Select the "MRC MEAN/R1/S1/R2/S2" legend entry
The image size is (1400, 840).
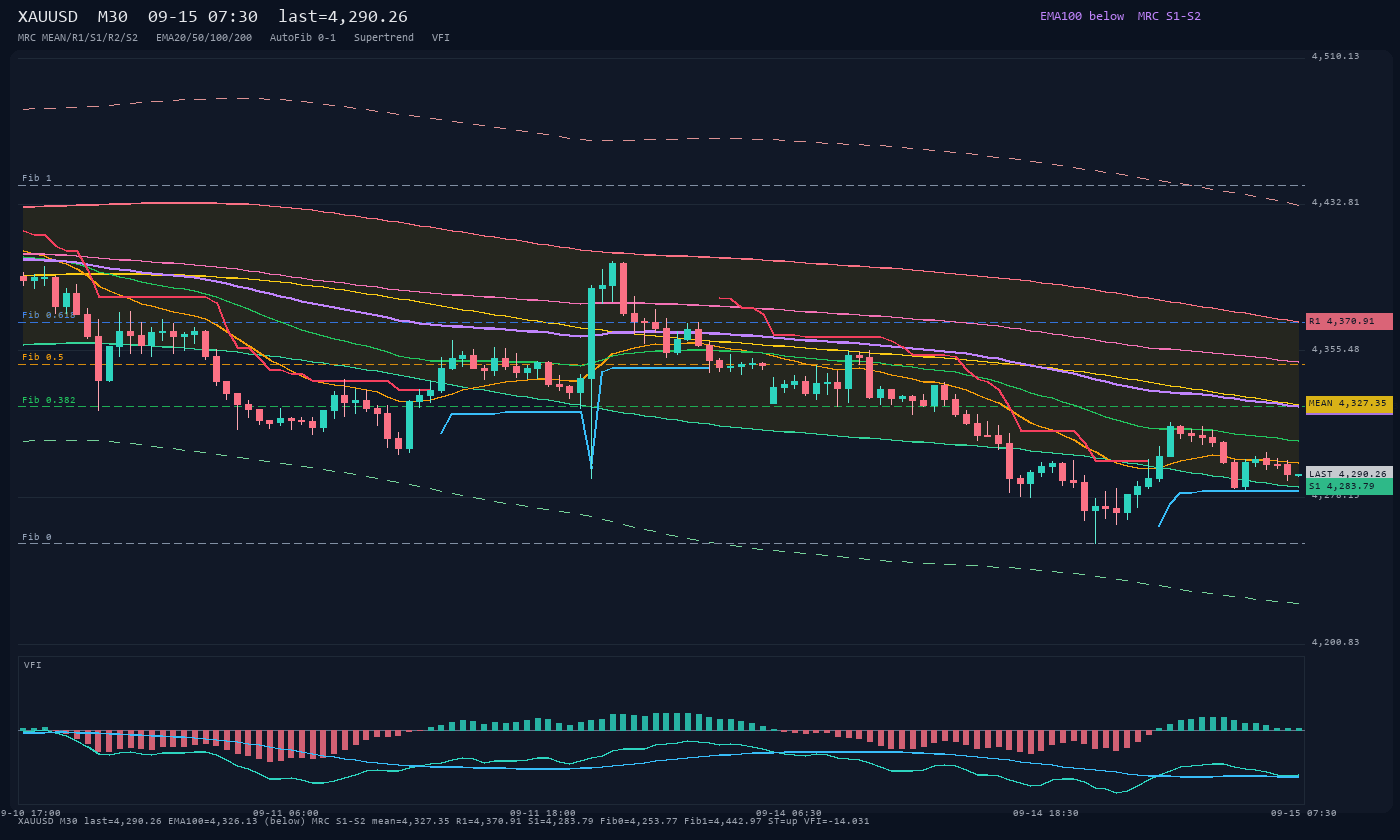coord(78,38)
